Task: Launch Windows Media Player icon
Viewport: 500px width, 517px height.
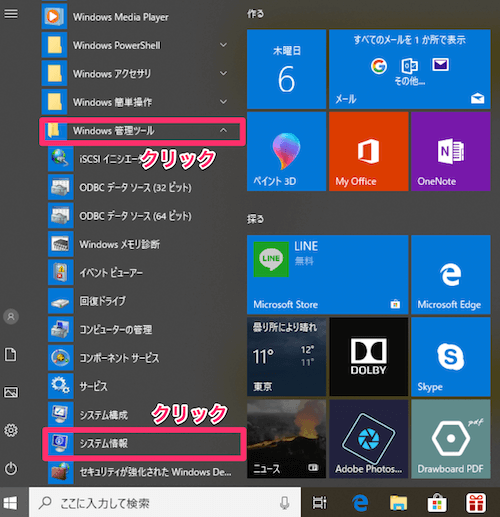Action: tap(54, 16)
